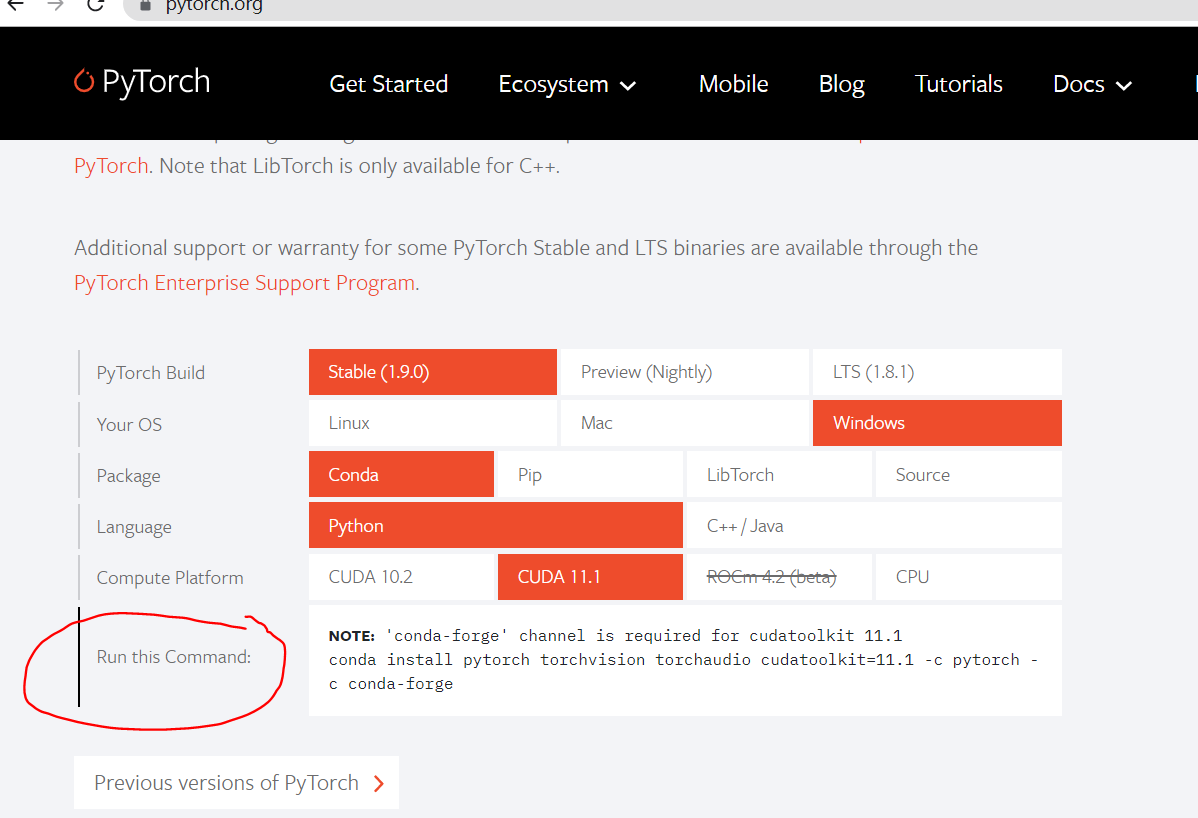Go to the Blog page
Screen dimensions: 1198x818
point(841,84)
